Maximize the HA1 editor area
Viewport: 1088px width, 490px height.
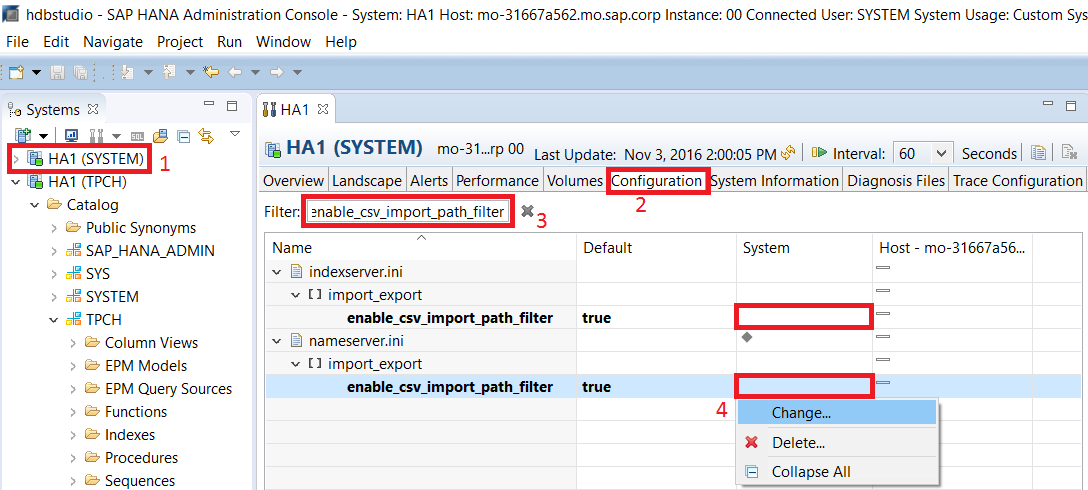(1072, 106)
